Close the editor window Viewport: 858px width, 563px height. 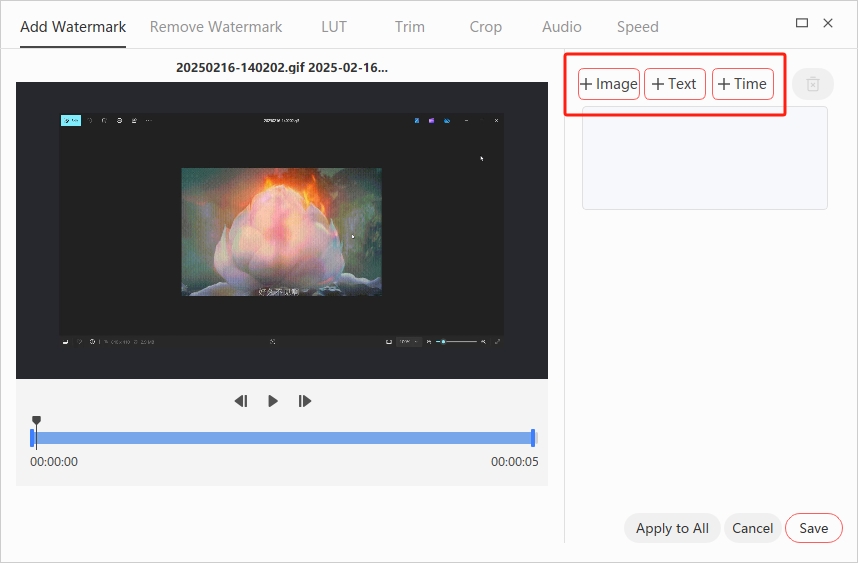point(828,22)
